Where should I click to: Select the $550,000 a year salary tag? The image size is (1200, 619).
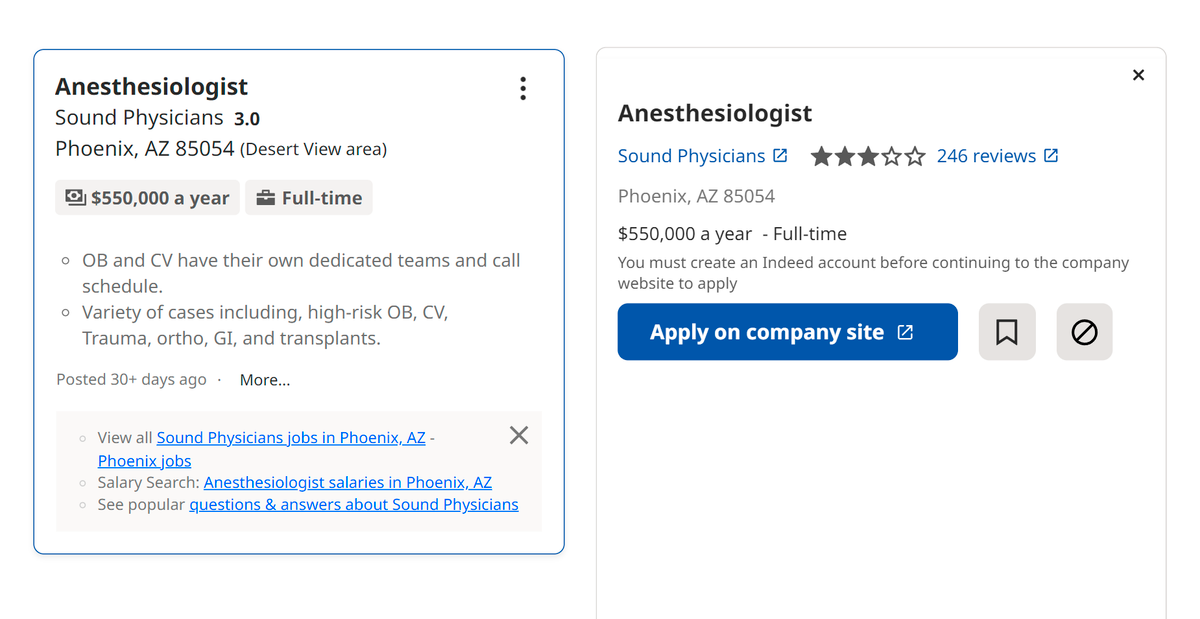click(x=148, y=198)
